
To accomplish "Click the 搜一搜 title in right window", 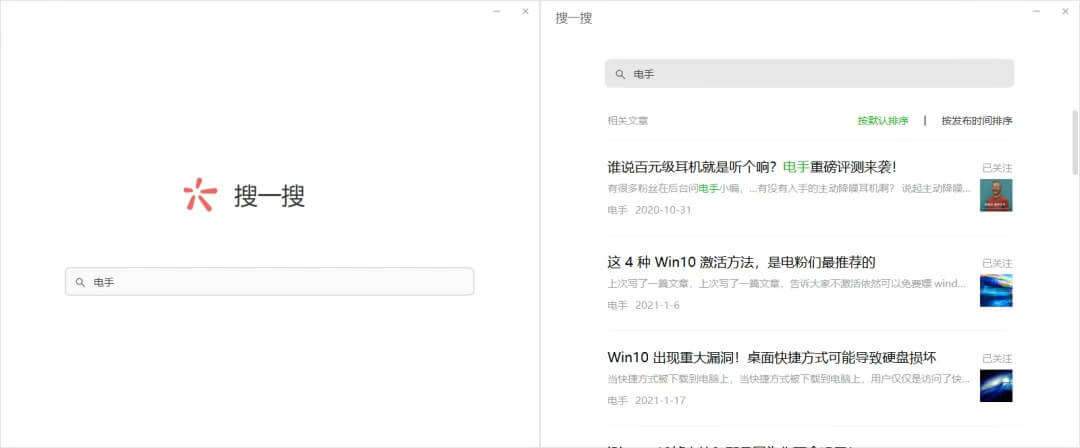I will (x=574, y=18).
